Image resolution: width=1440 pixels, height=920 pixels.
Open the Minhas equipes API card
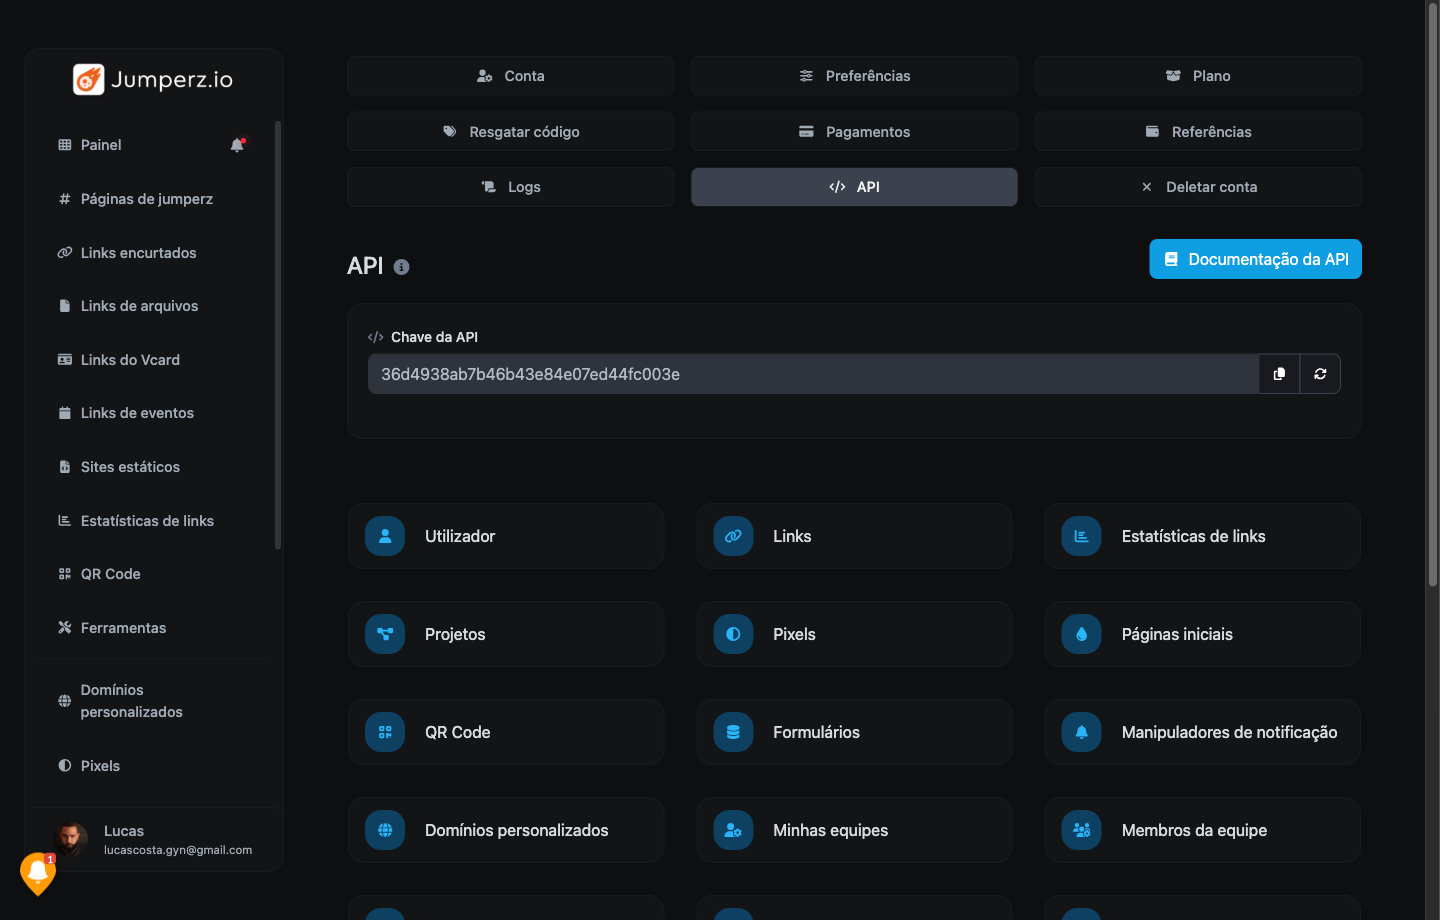pyautogui.click(x=854, y=830)
